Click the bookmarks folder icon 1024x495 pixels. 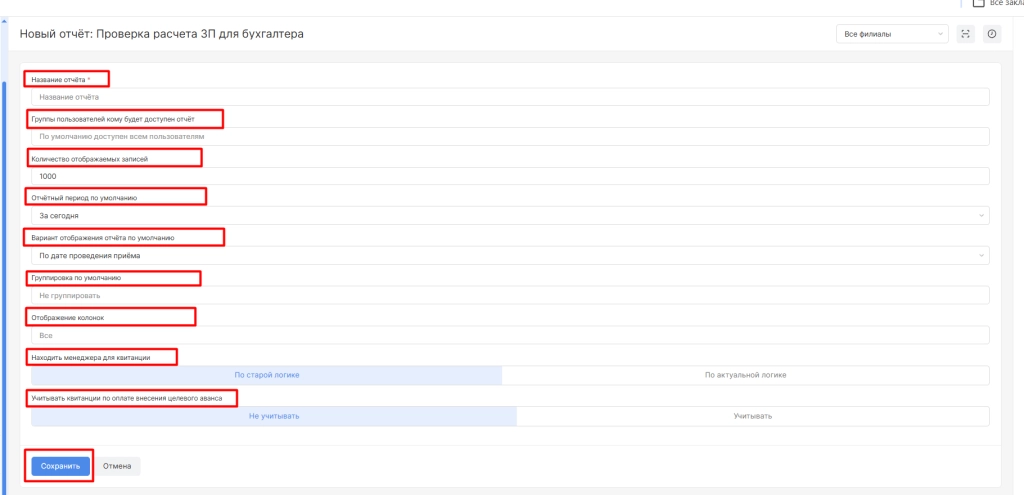(978, 3)
